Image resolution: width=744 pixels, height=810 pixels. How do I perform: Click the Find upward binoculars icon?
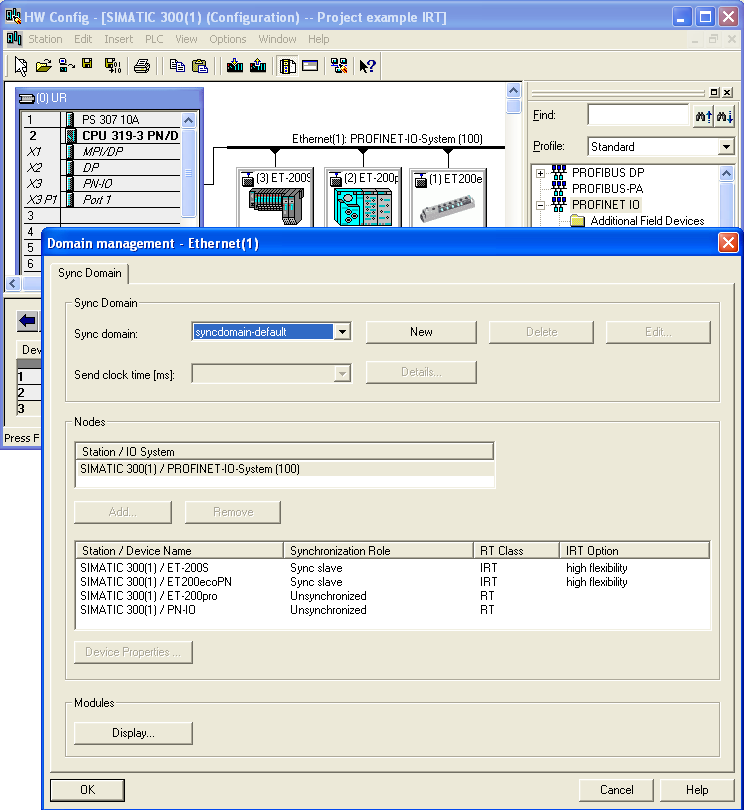pyautogui.click(x=703, y=116)
